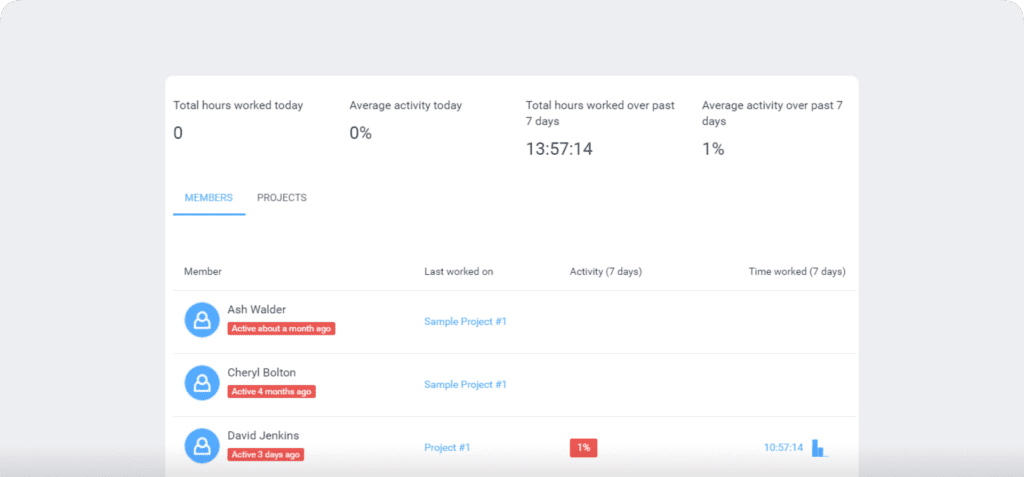The width and height of the screenshot is (1024, 477).
Task: Click the 'Active 4 months ago' badge
Action: [272, 391]
